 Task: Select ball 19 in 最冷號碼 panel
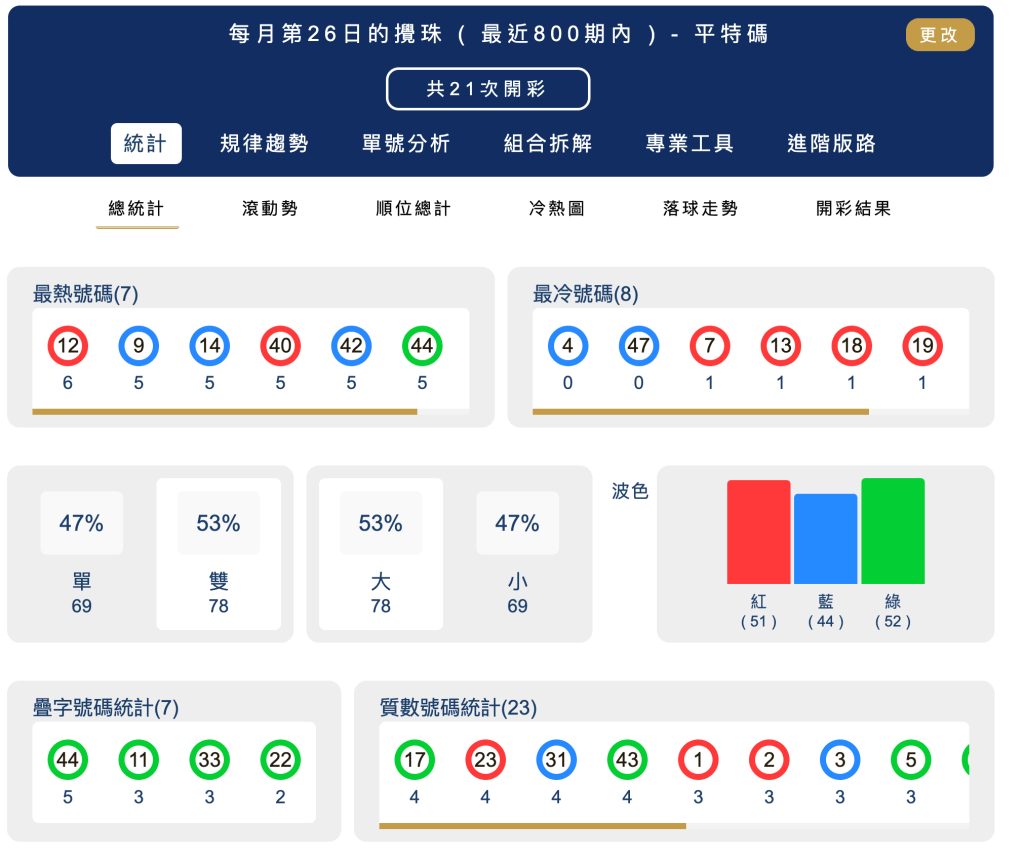(x=921, y=345)
